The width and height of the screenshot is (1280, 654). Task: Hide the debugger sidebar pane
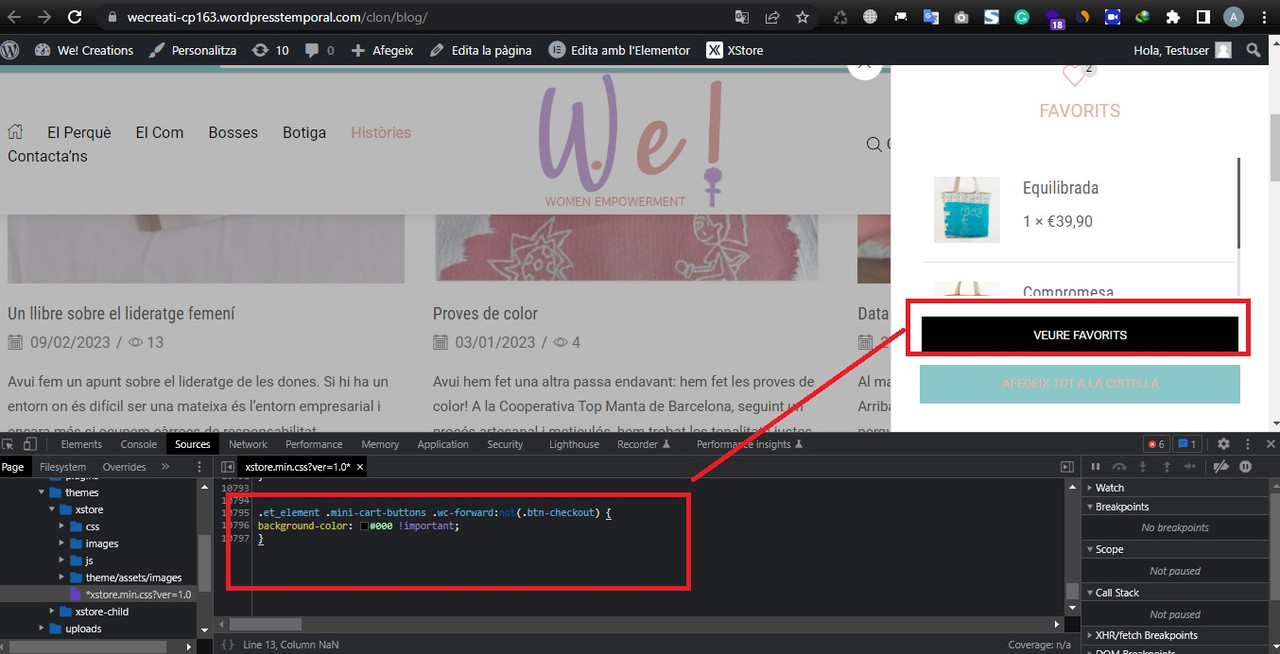pos(1066,467)
